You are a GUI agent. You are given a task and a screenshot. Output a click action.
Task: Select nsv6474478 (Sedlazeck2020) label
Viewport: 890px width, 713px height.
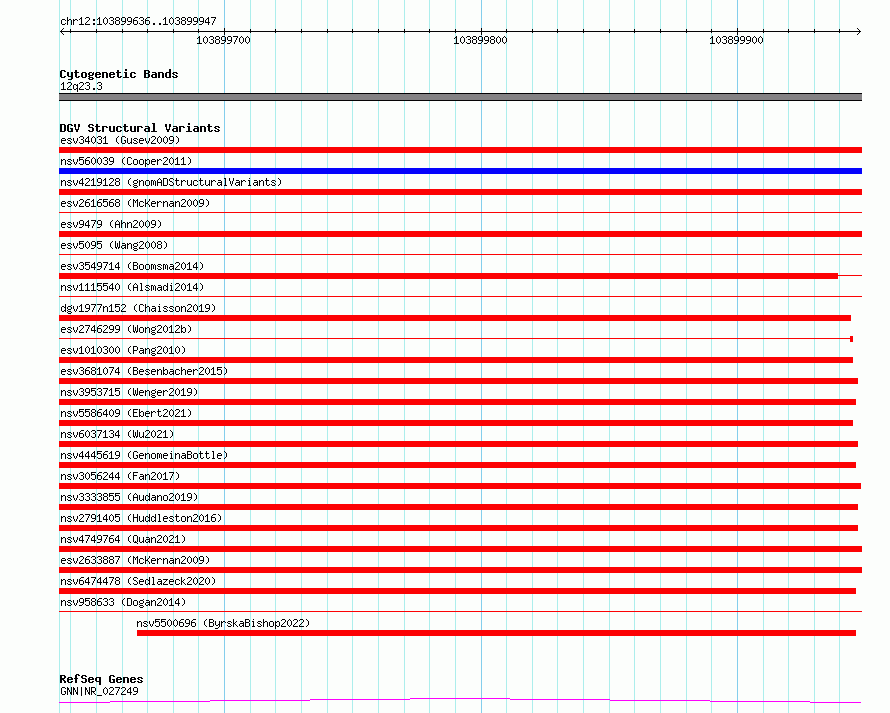138,581
